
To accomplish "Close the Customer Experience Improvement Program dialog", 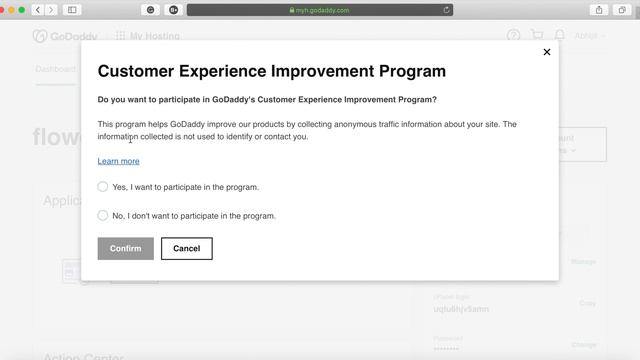I will (x=547, y=52).
